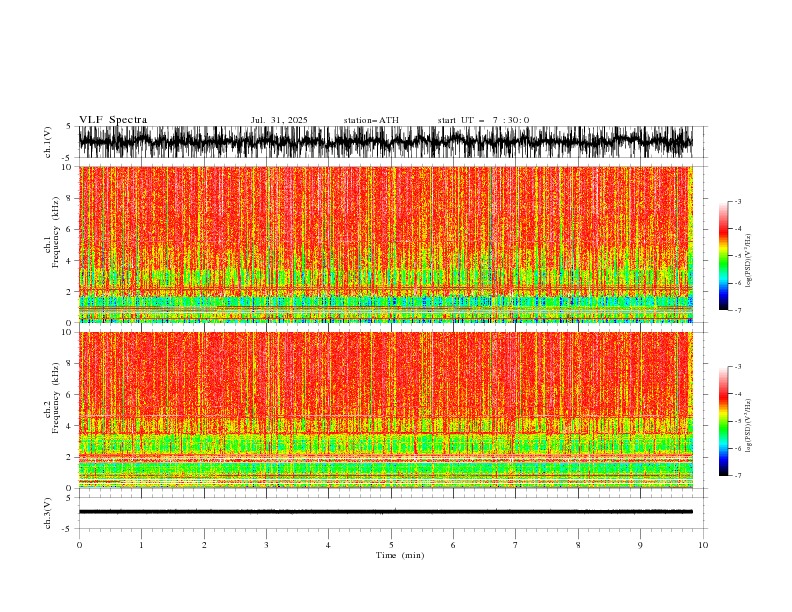
Task: Click the "station=ATH" header label
Action: (x=371, y=120)
